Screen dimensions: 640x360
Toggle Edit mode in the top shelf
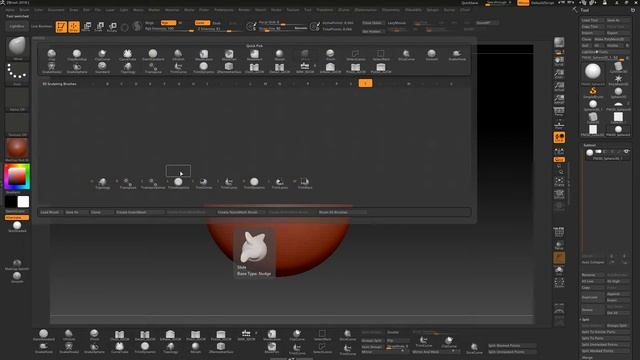point(61,27)
